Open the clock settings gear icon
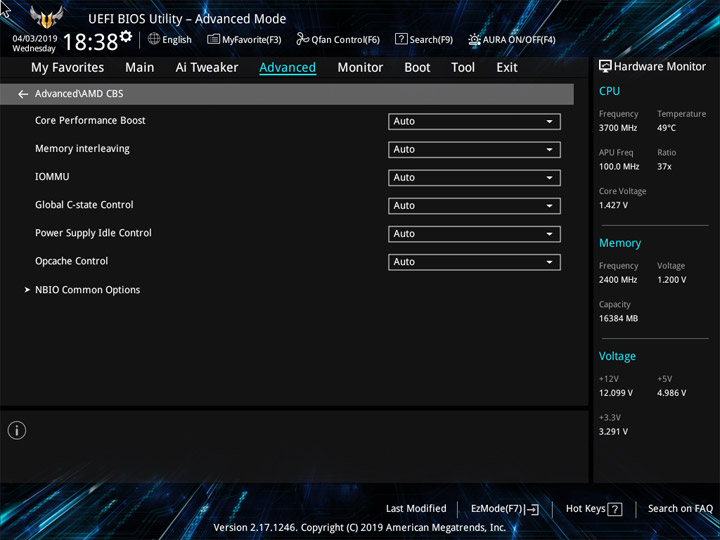The width and height of the screenshot is (720, 540). [126, 36]
